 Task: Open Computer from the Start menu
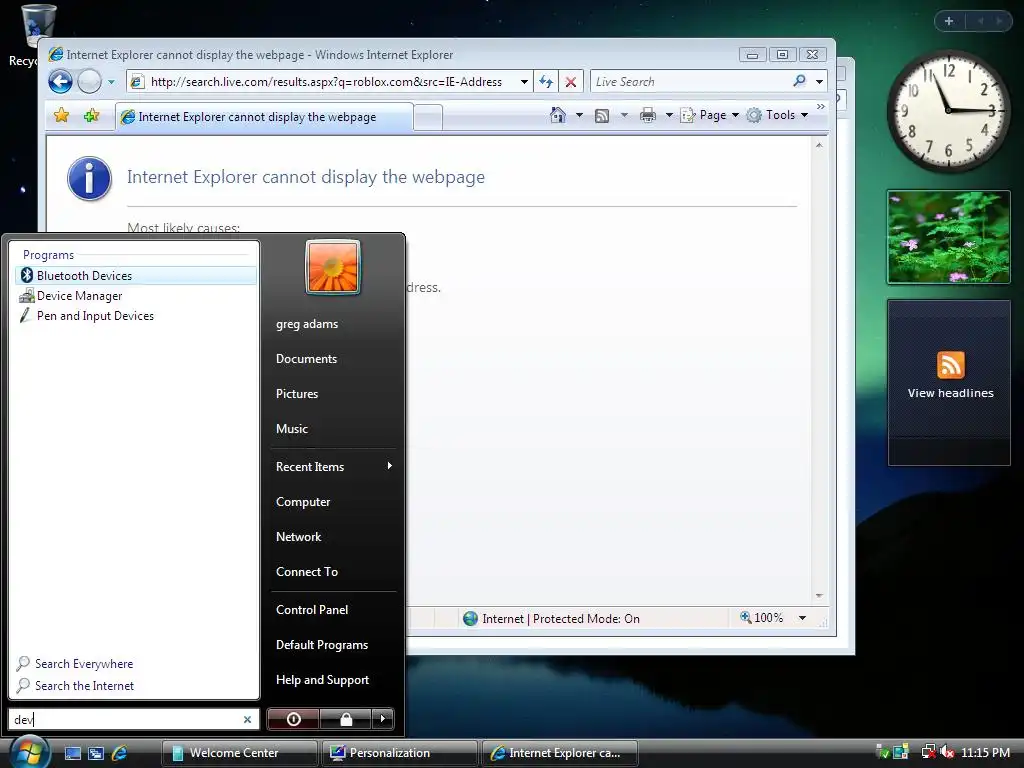point(302,502)
